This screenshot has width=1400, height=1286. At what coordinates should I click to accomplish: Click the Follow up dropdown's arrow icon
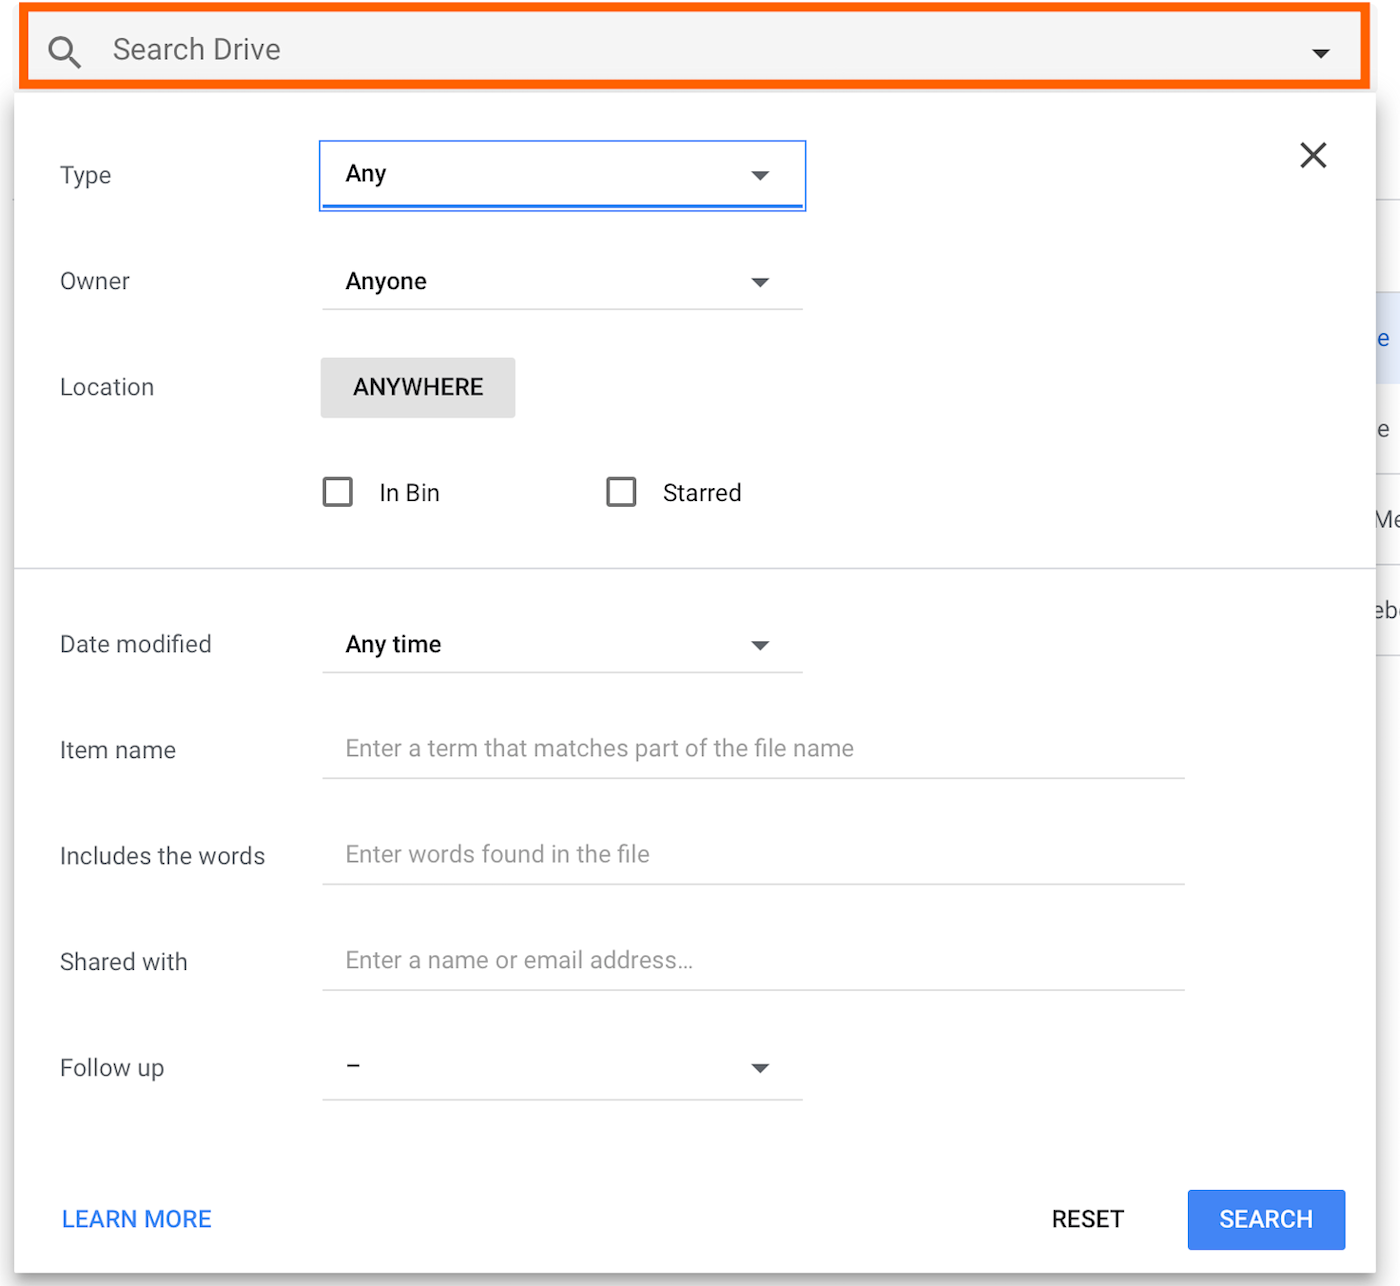coord(760,1069)
